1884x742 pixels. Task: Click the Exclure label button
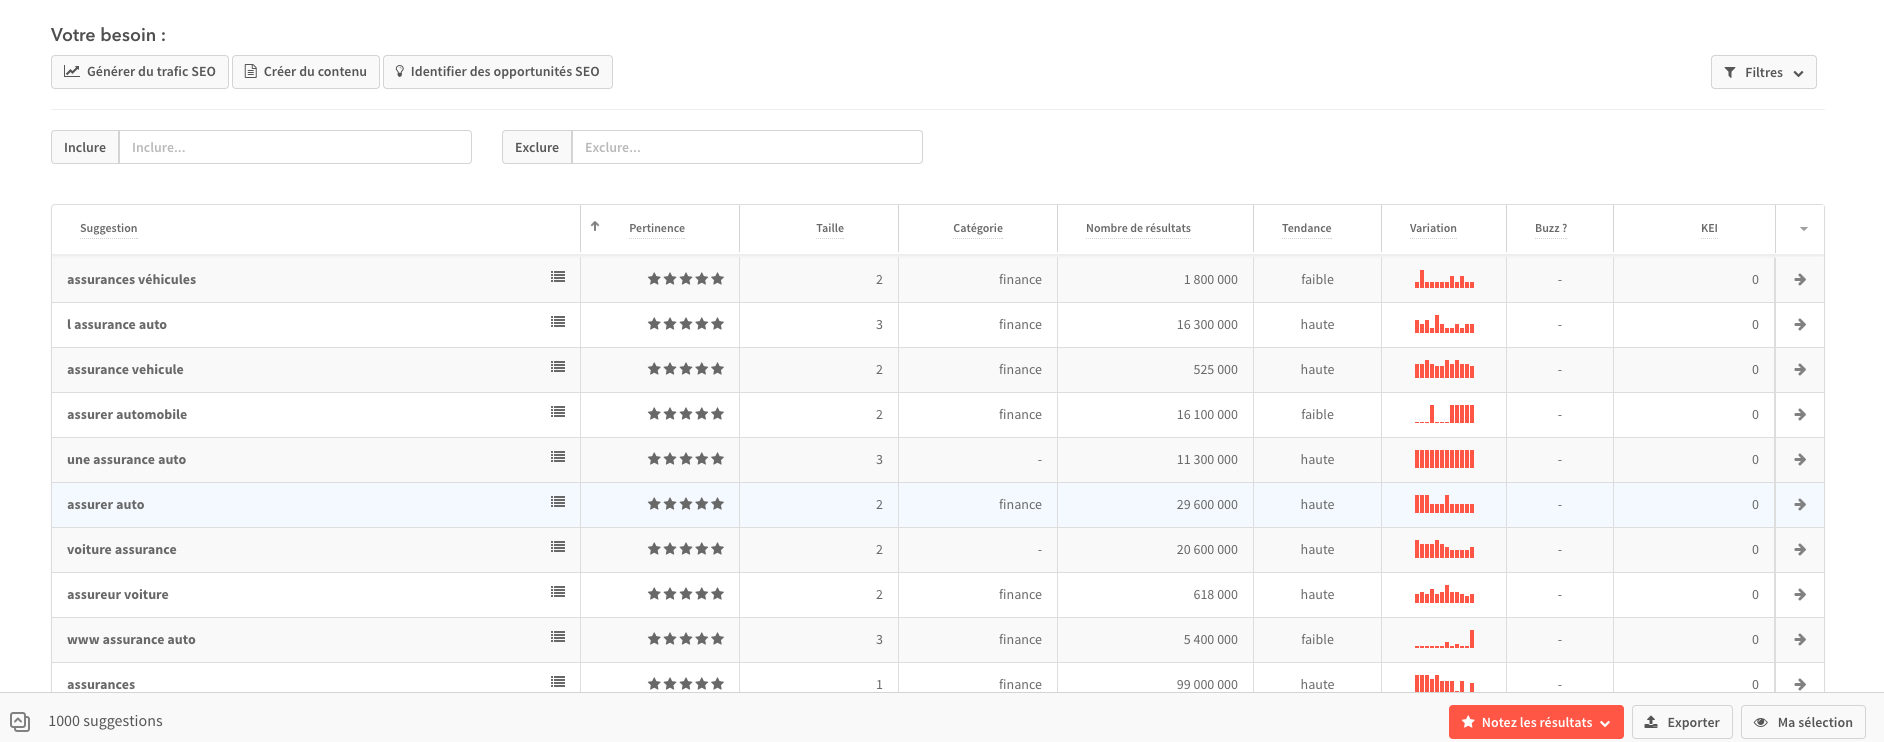click(x=537, y=147)
